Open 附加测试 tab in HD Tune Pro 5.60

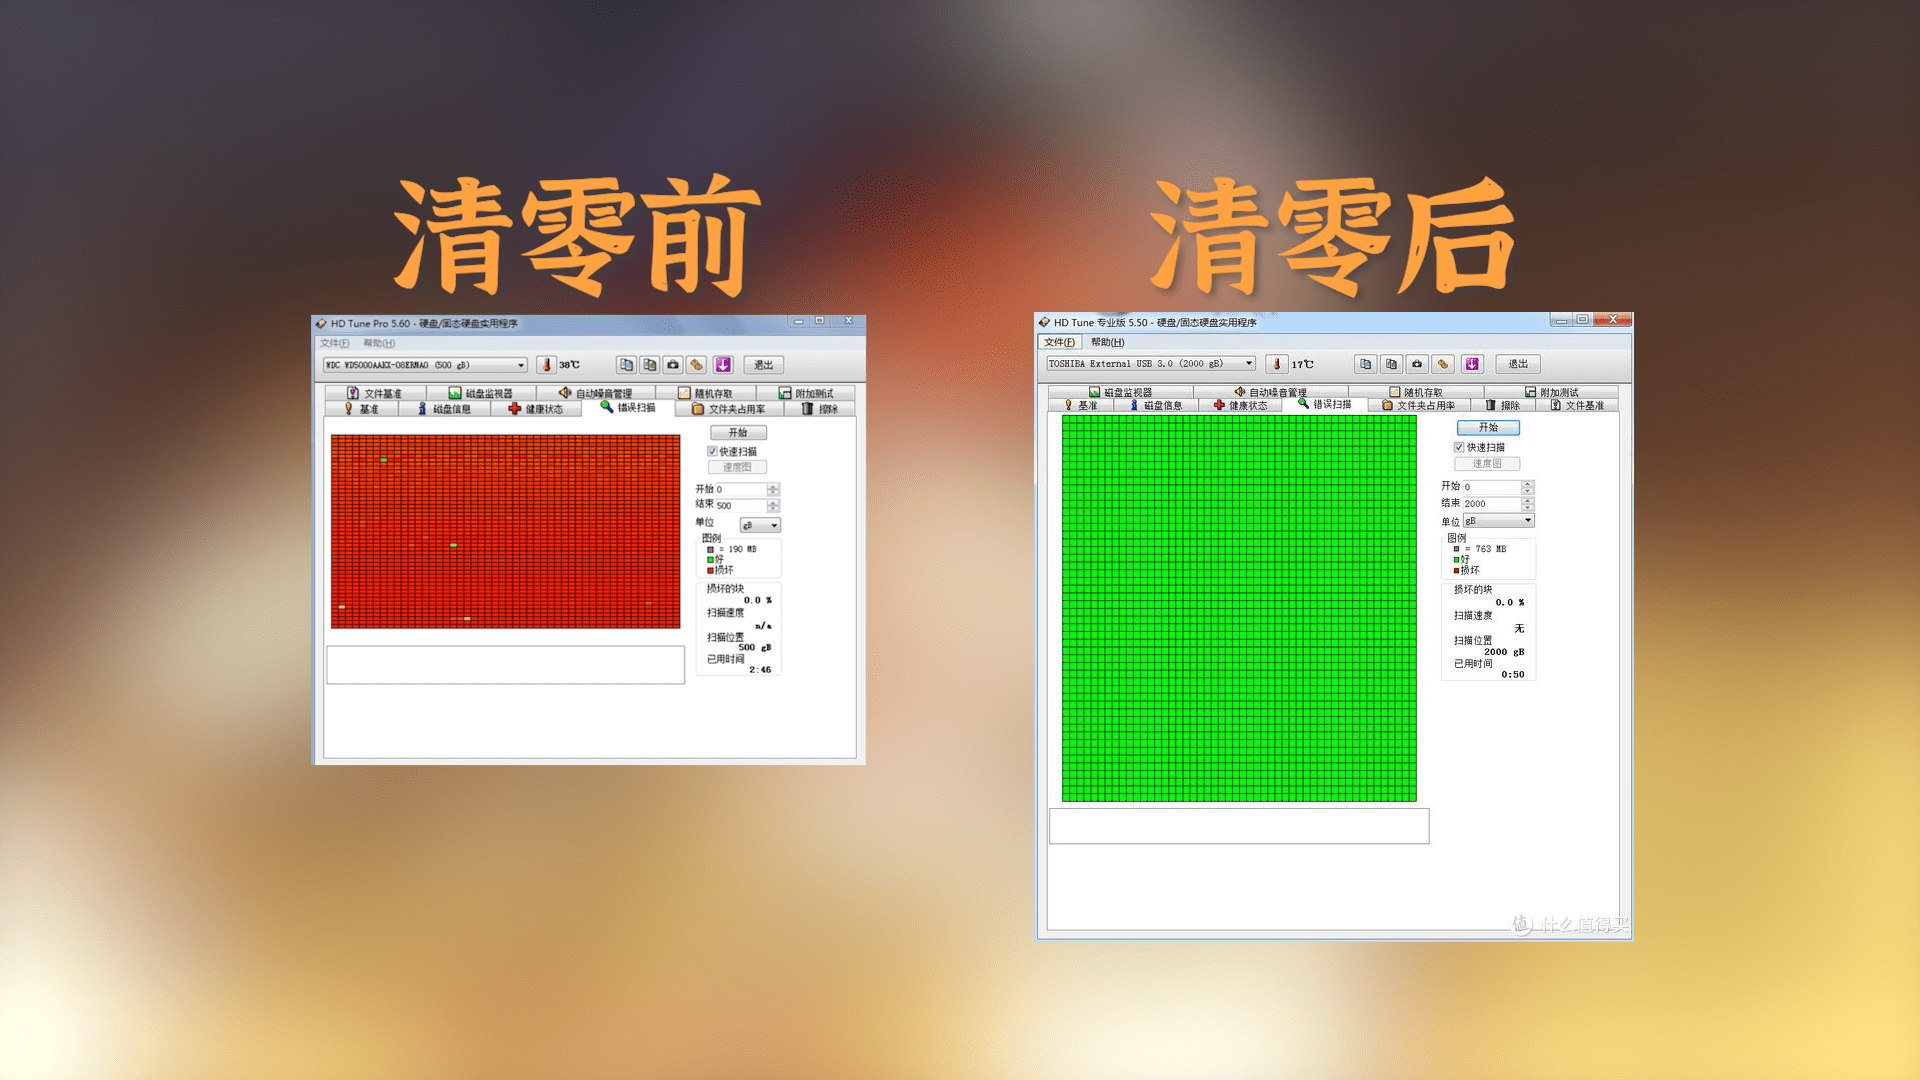806,393
